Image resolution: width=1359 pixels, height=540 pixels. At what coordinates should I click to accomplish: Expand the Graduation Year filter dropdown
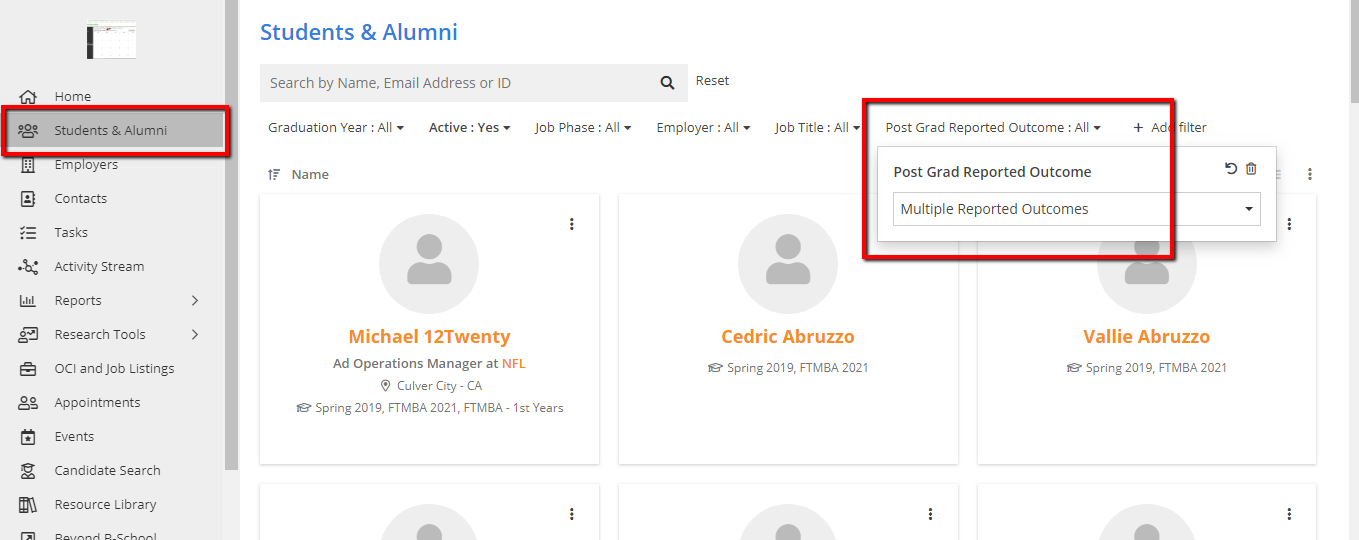[x=336, y=128]
